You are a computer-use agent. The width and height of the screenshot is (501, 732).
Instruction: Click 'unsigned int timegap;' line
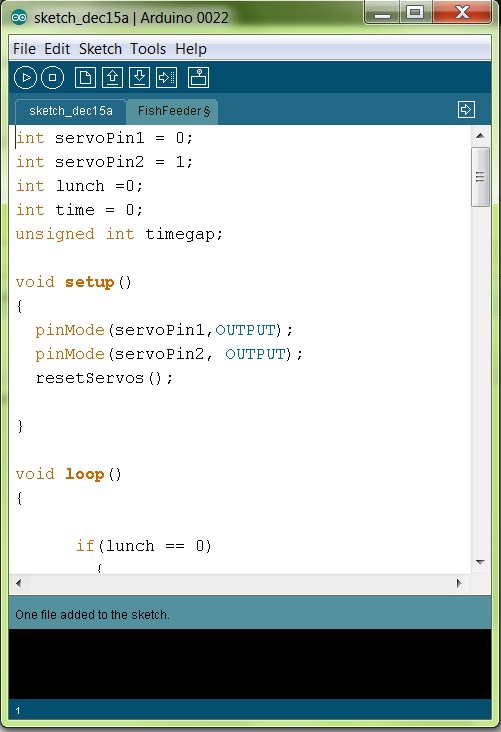(120, 234)
